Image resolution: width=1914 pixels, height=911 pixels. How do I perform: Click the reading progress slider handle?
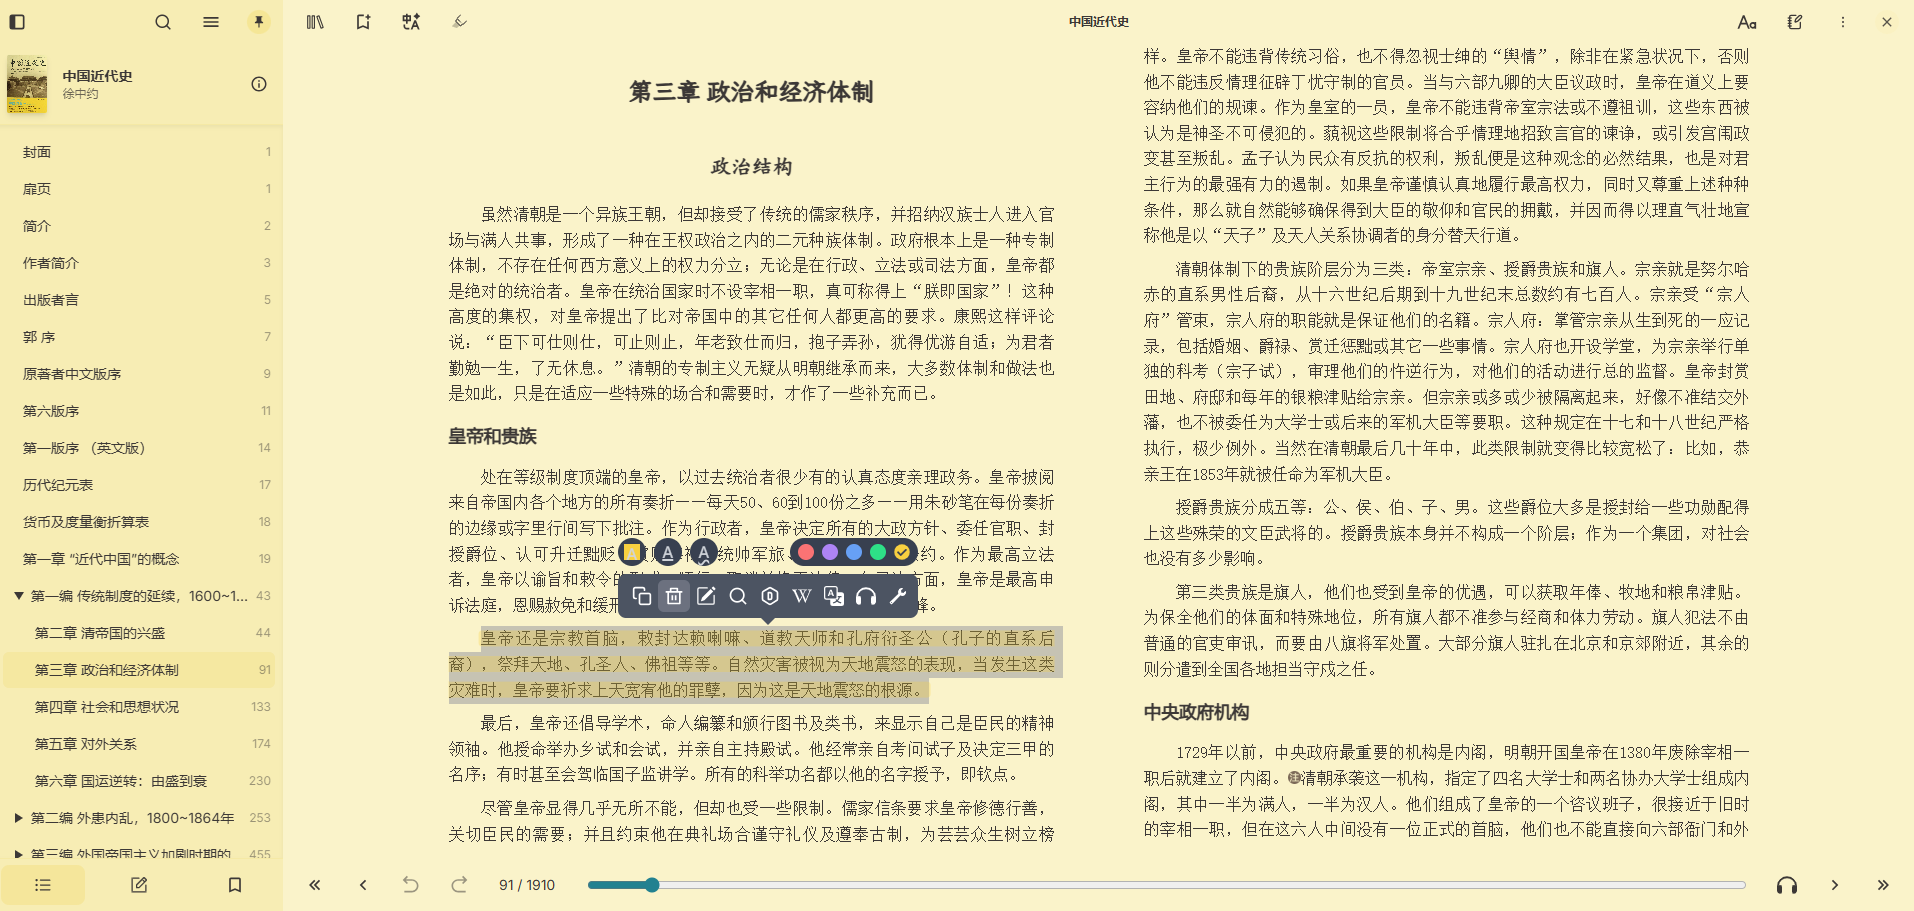[x=652, y=885]
